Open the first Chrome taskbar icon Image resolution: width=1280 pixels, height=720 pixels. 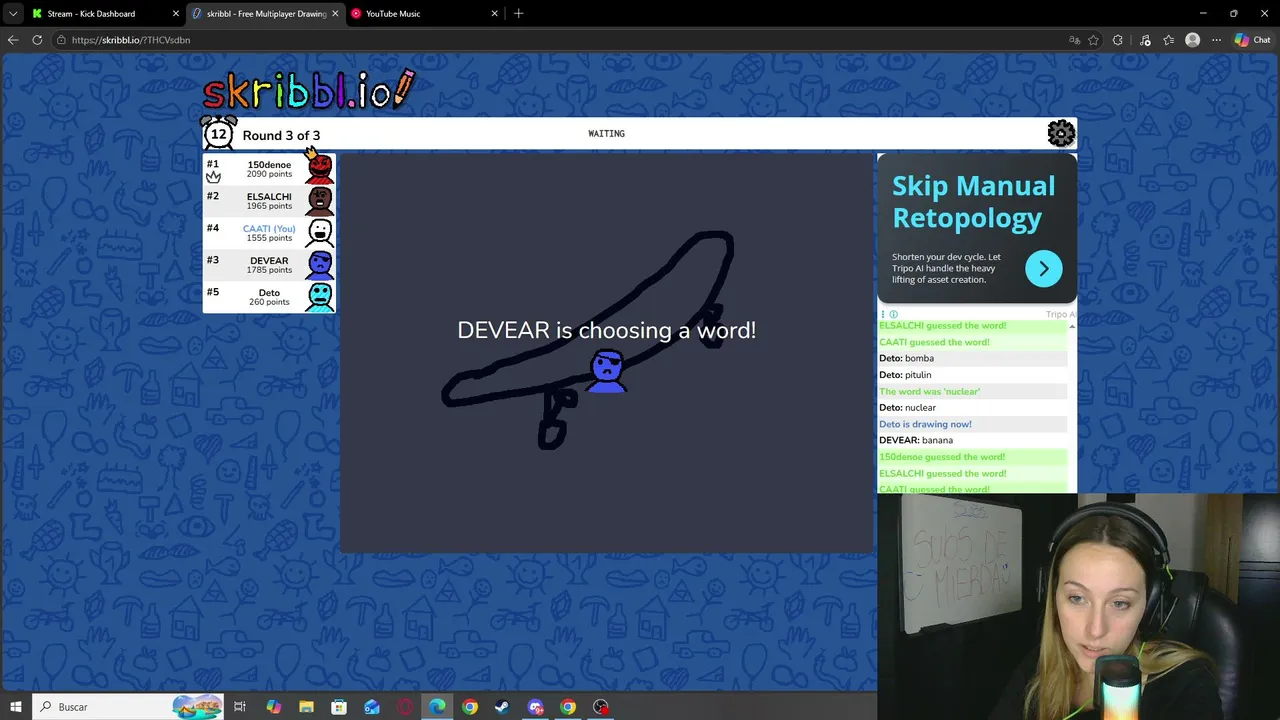coord(470,707)
